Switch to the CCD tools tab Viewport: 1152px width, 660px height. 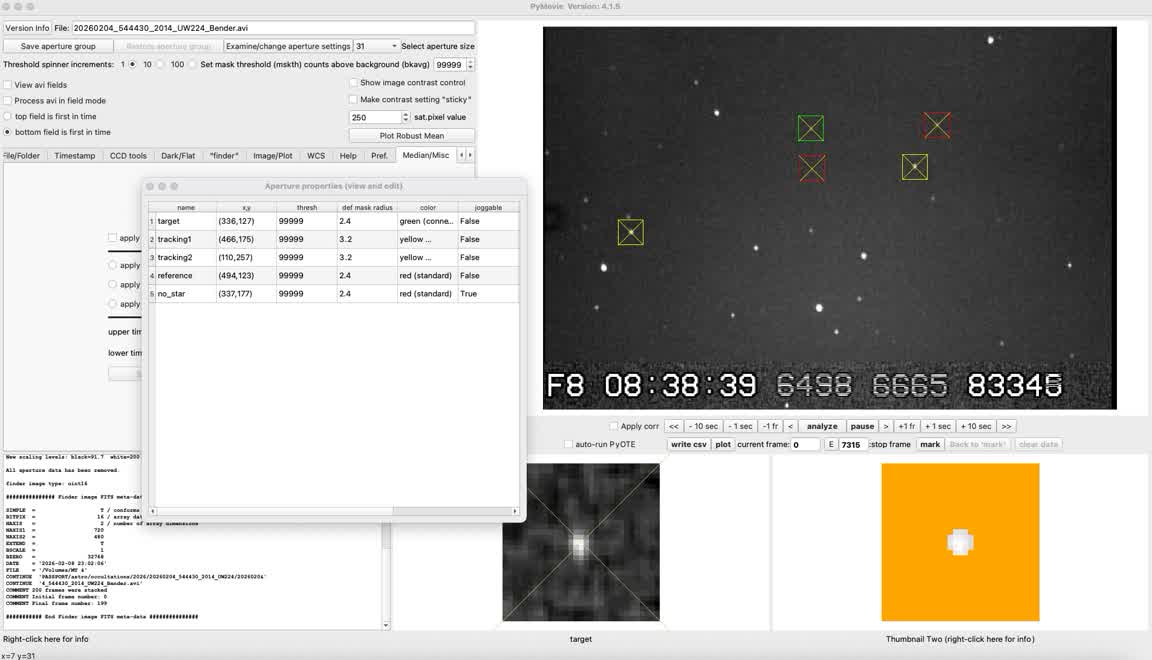[x=128, y=156]
